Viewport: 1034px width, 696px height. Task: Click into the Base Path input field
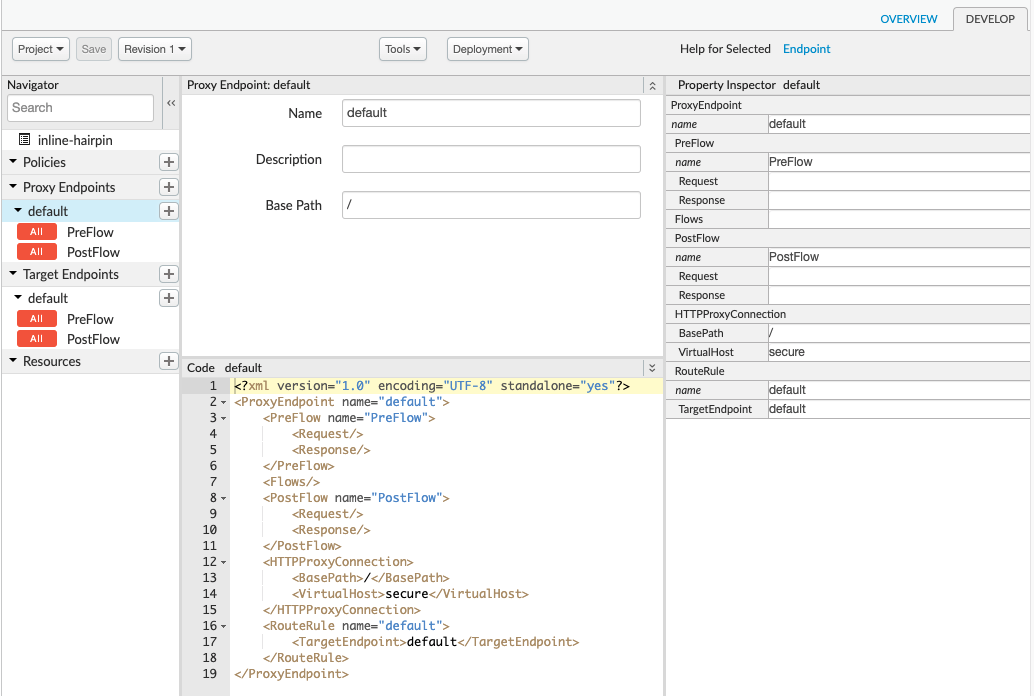point(491,205)
